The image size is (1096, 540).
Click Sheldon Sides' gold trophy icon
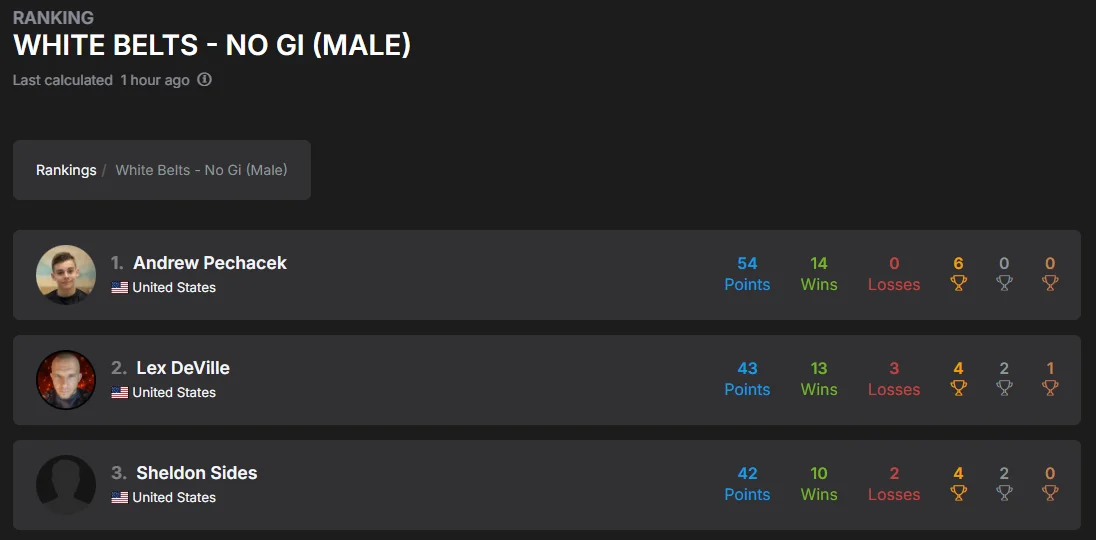pos(958,494)
